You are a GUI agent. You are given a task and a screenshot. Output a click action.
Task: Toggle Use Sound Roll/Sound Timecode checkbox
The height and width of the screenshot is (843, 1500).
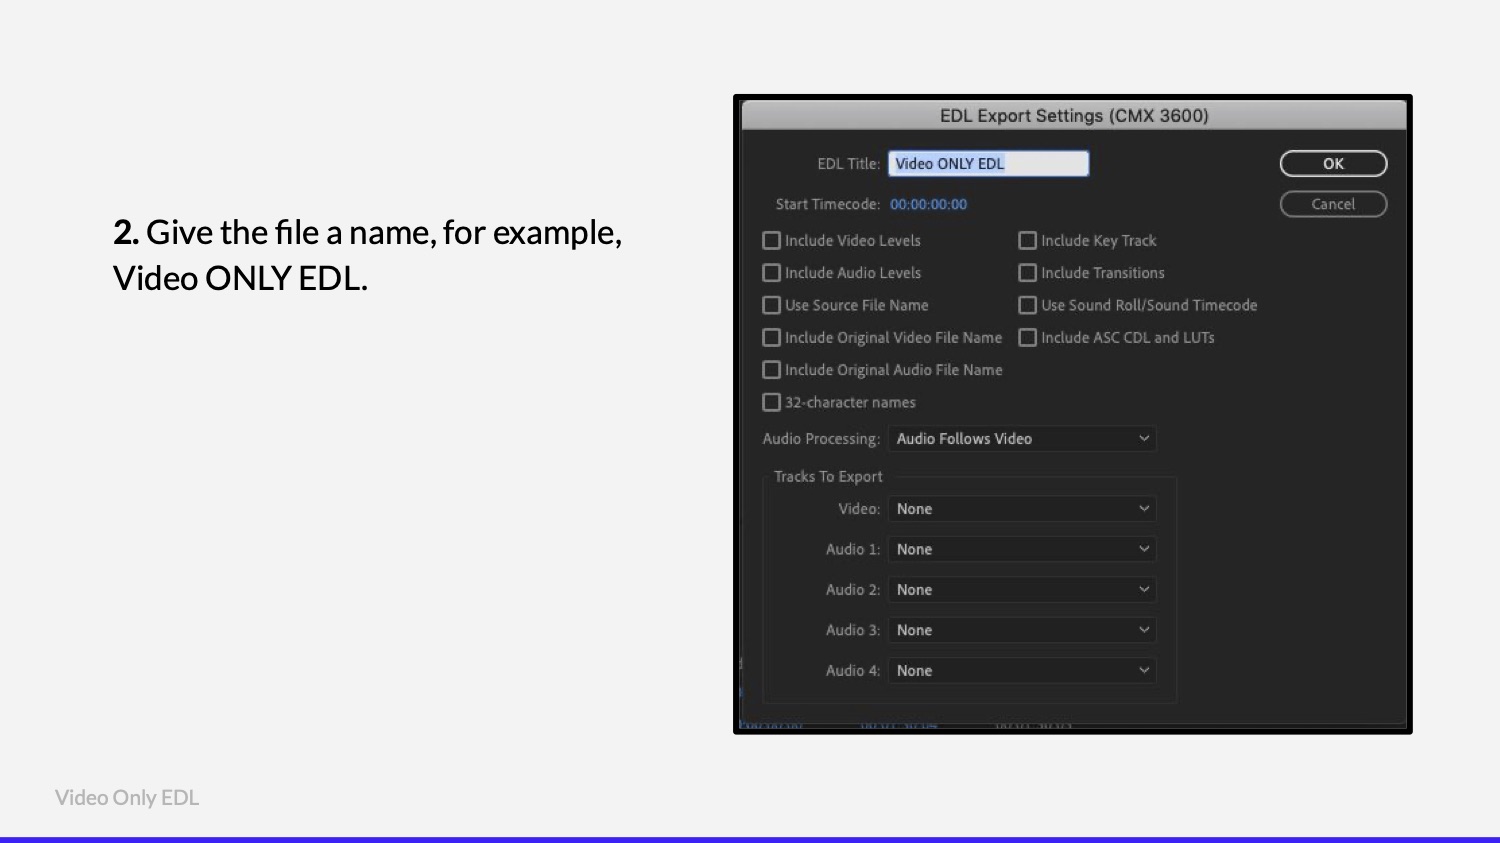[1027, 305]
